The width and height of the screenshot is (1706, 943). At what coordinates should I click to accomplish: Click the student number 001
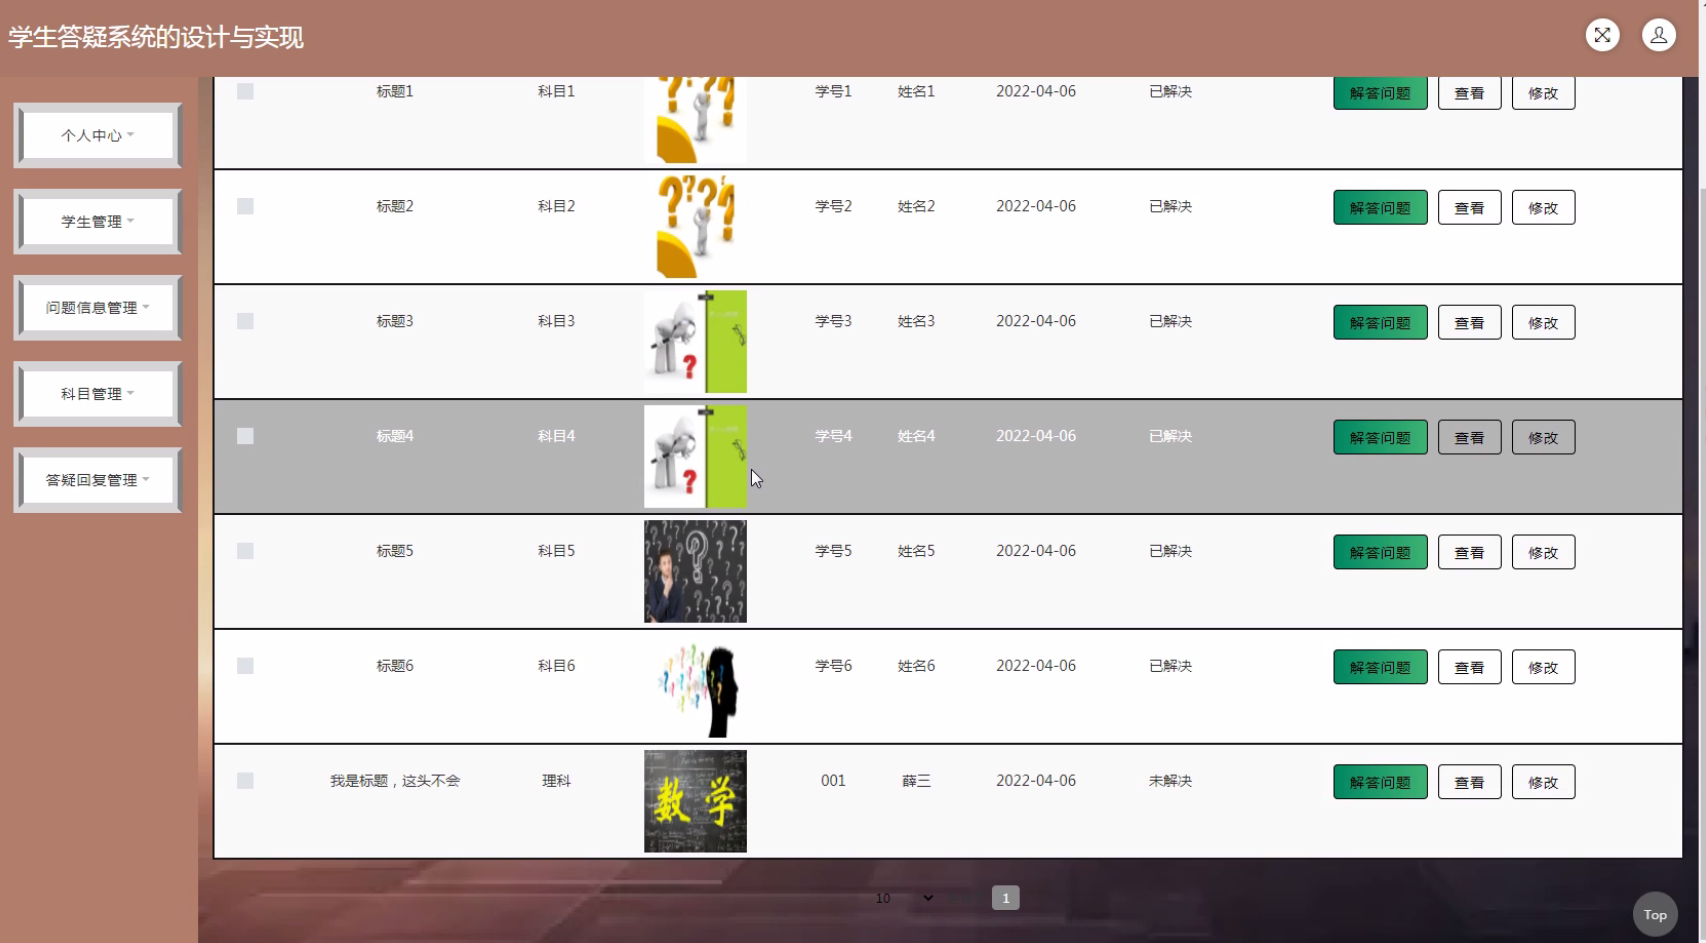(833, 781)
